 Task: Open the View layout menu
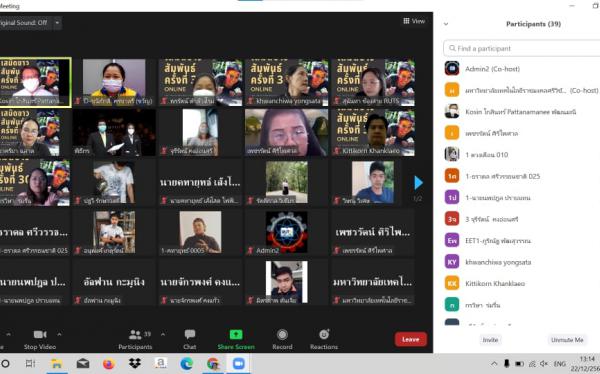coord(414,21)
